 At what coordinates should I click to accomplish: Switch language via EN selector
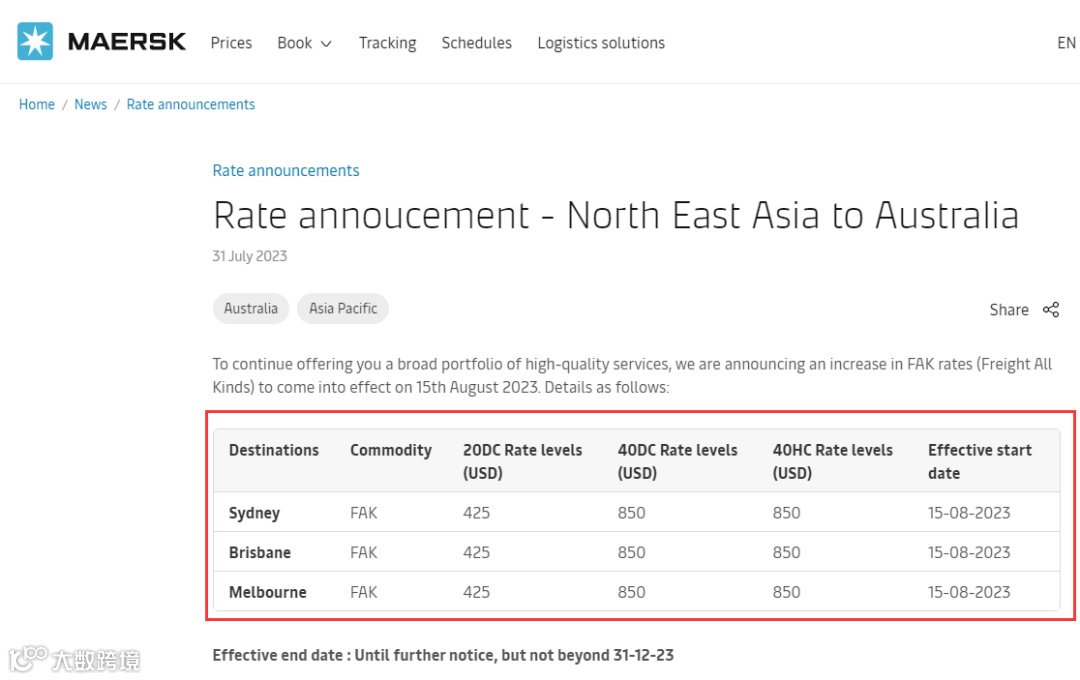click(x=1066, y=43)
